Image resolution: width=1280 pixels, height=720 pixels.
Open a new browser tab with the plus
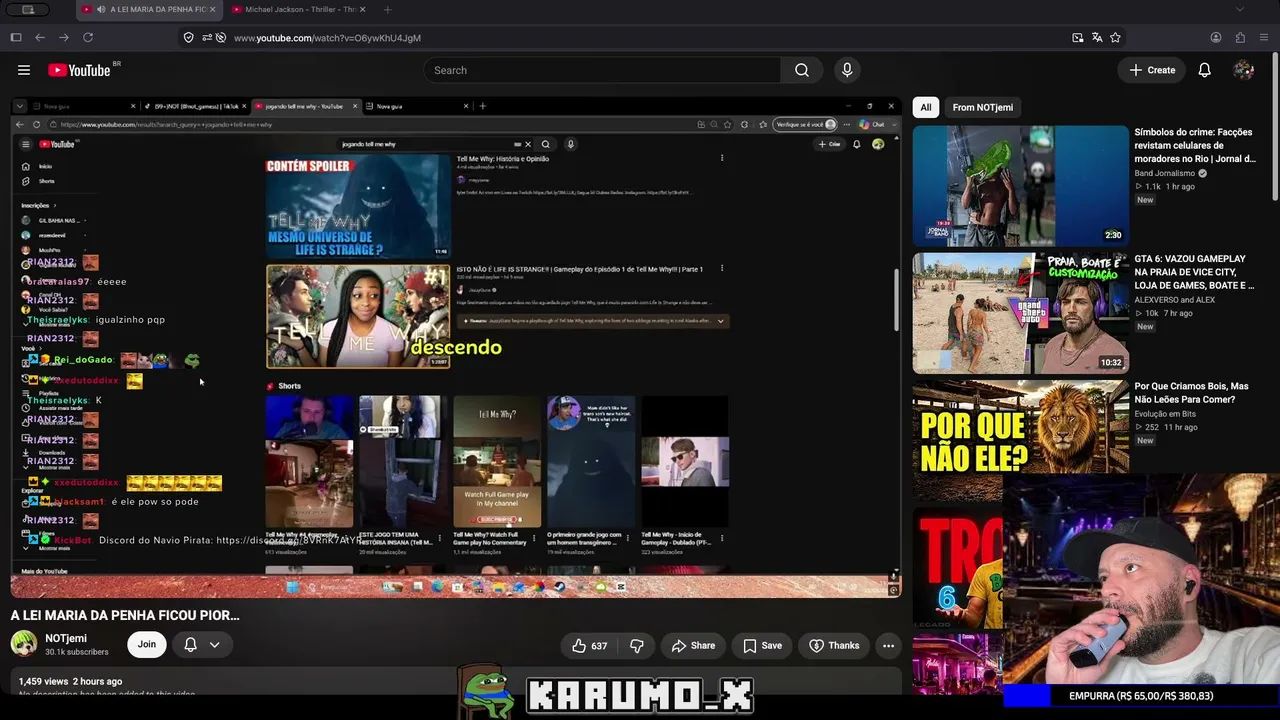387,10
